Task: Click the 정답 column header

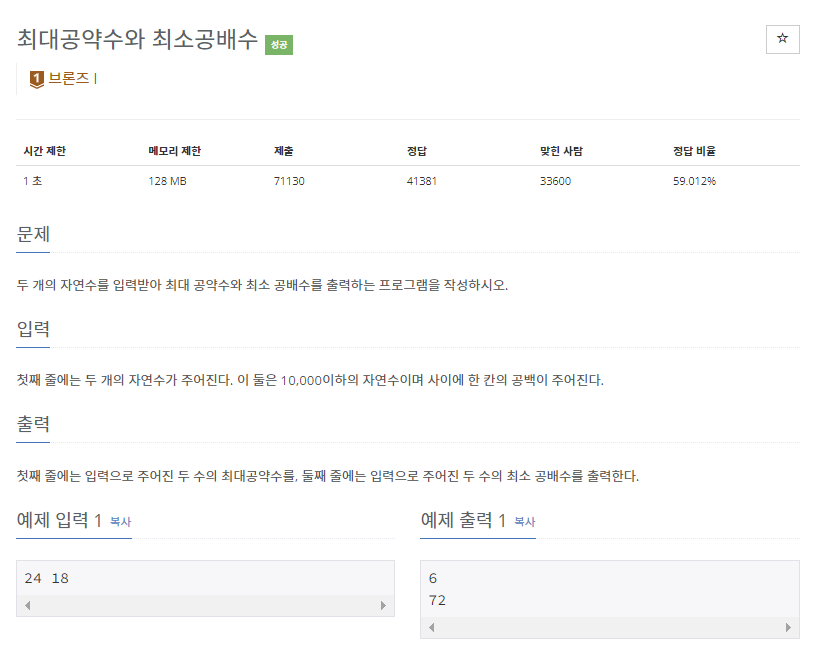Action: coord(417,151)
